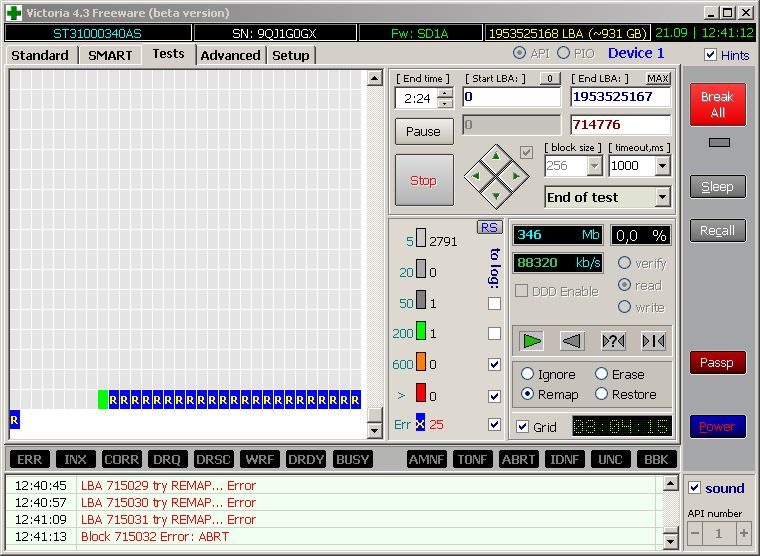The height and width of the screenshot is (556, 760).
Task: Click the orange 600 ms color swatch
Action: (421, 362)
